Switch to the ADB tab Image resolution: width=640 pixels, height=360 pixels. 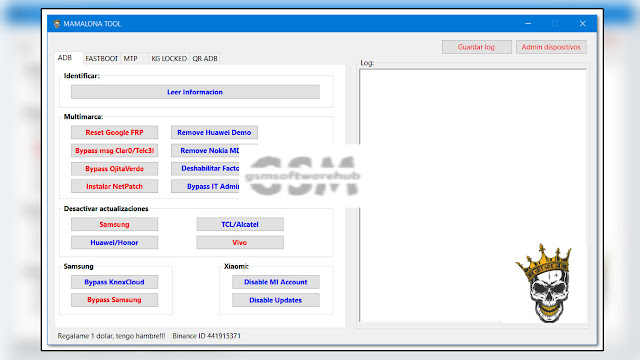tap(65, 58)
